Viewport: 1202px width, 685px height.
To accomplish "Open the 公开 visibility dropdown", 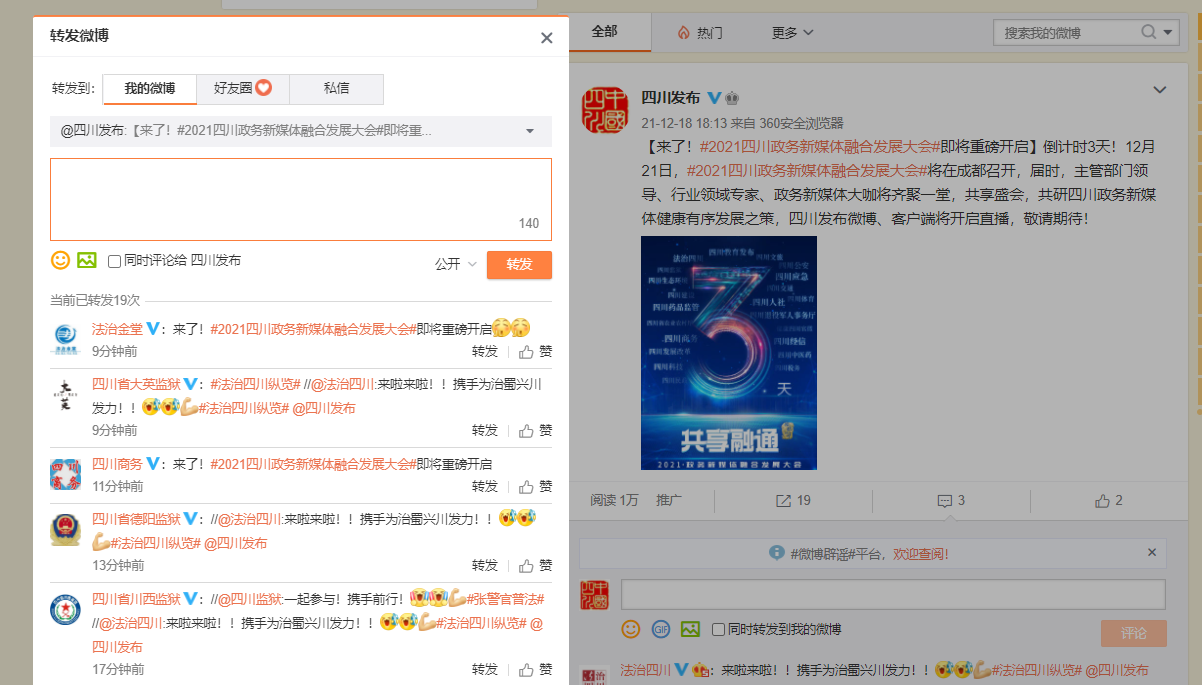I will [456, 264].
